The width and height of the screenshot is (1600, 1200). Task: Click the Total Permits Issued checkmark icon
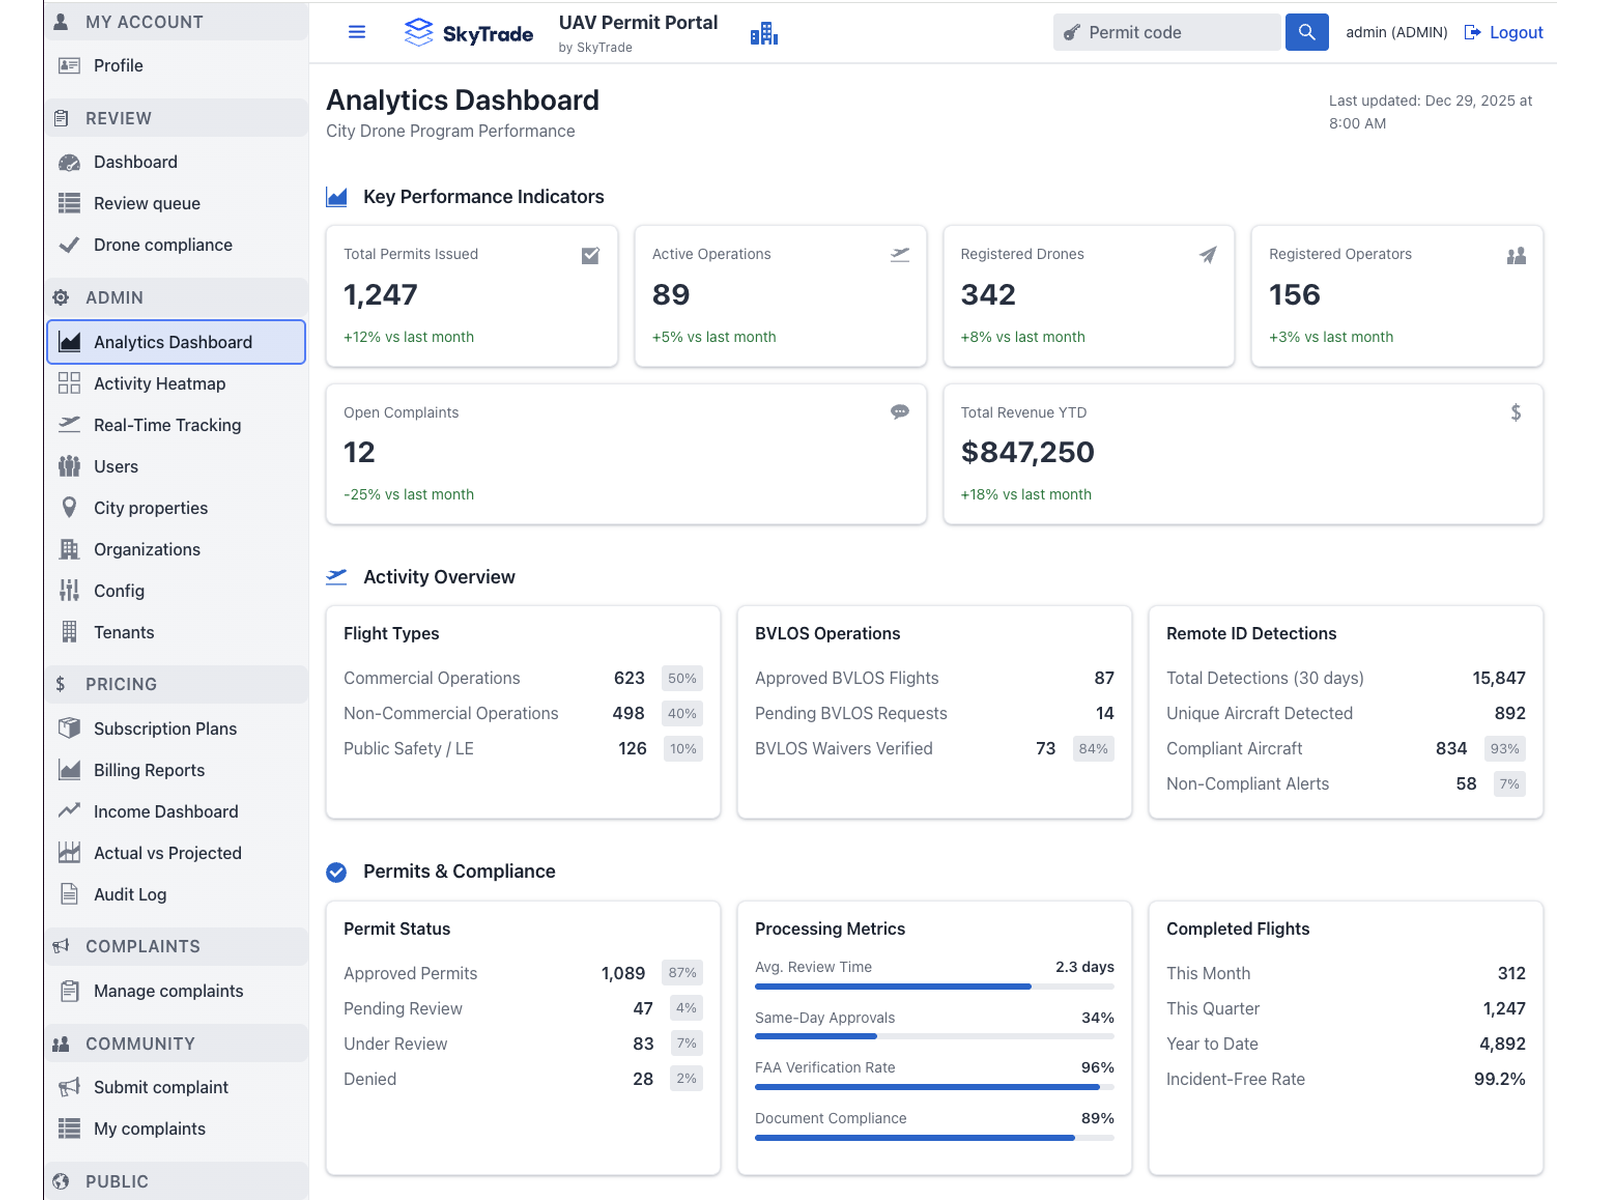590,256
